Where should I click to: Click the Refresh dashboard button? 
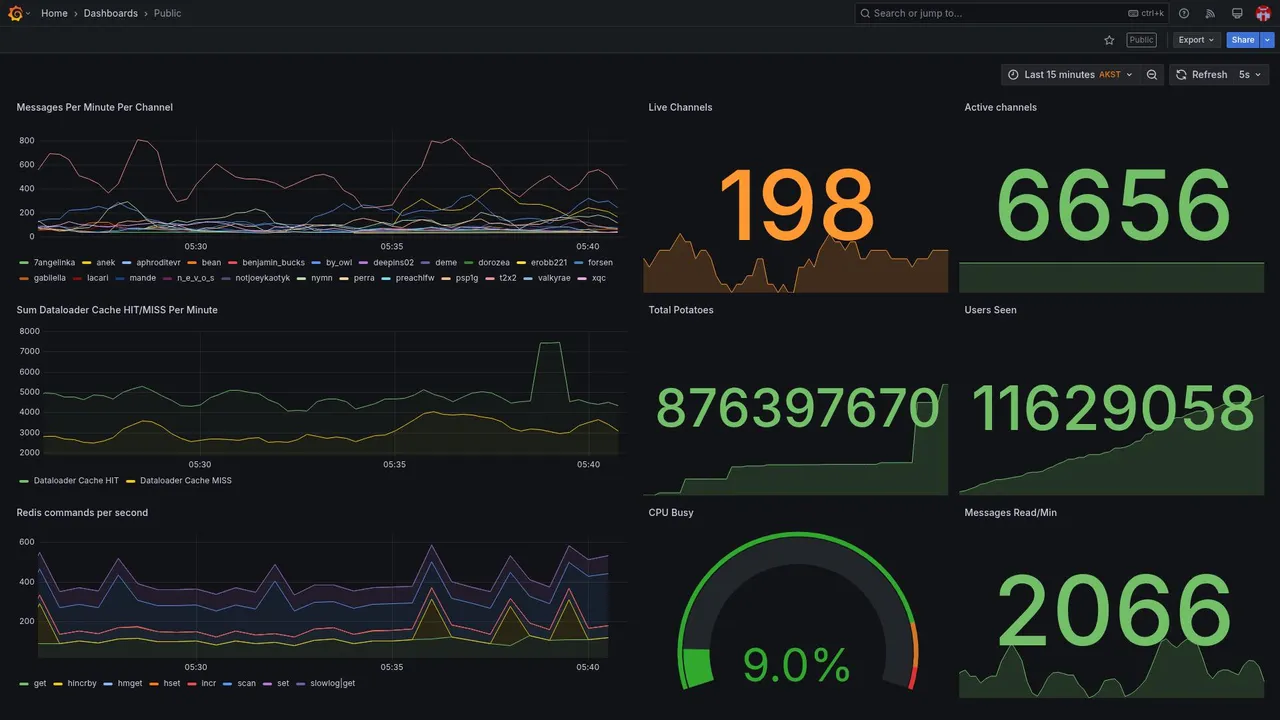click(1200, 75)
